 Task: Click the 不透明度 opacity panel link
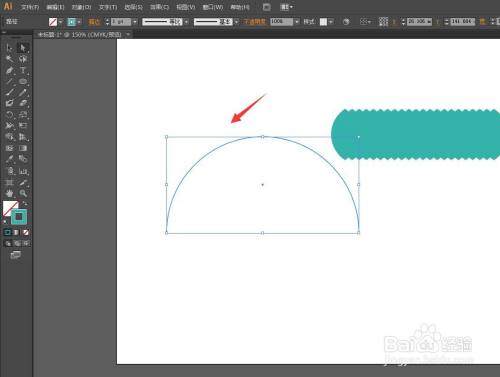255,22
